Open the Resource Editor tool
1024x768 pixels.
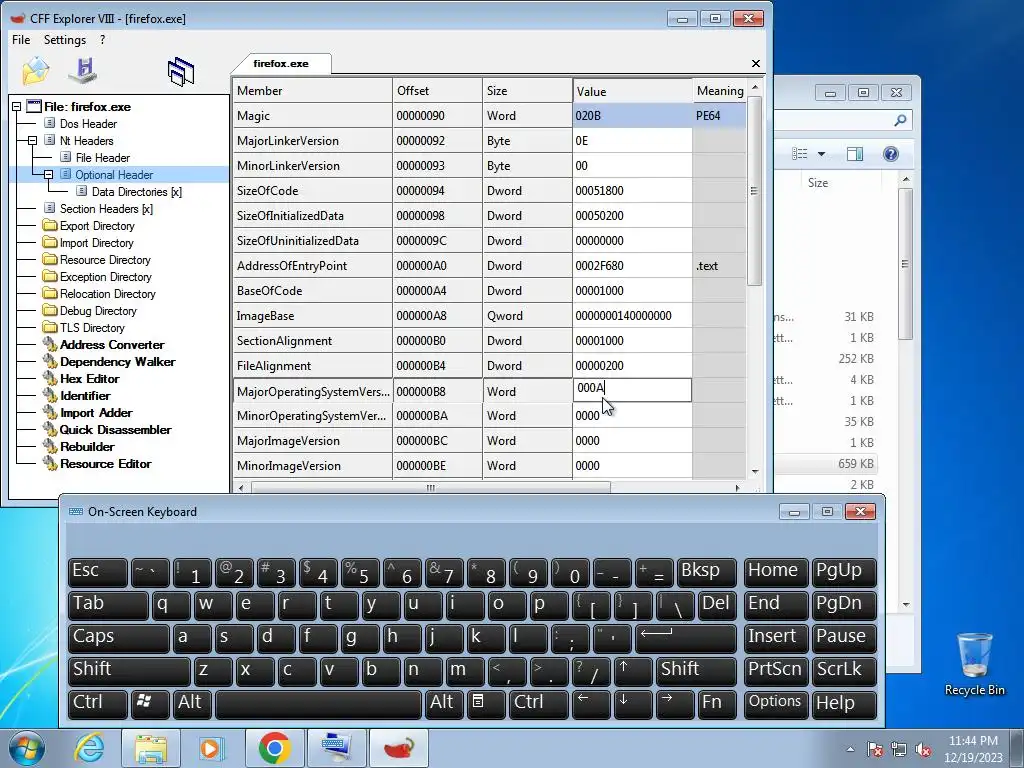pyautogui.click(x=105, y=463)
